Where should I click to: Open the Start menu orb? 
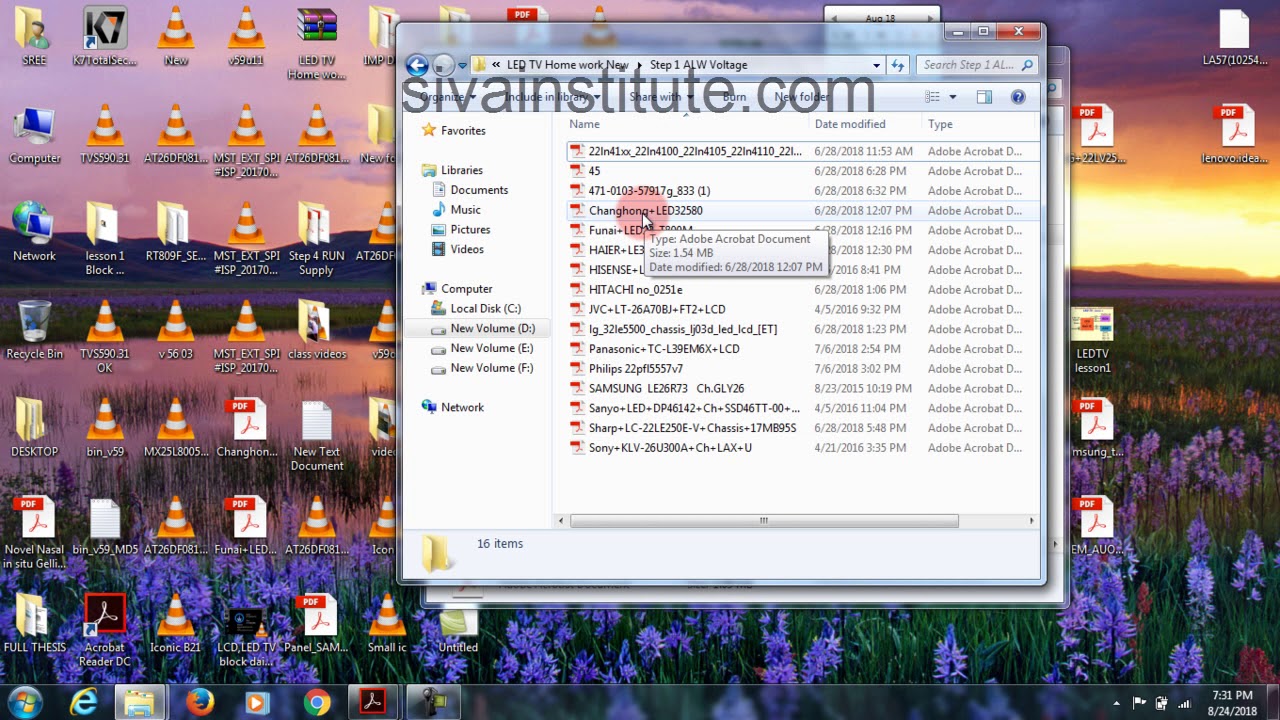25,702
